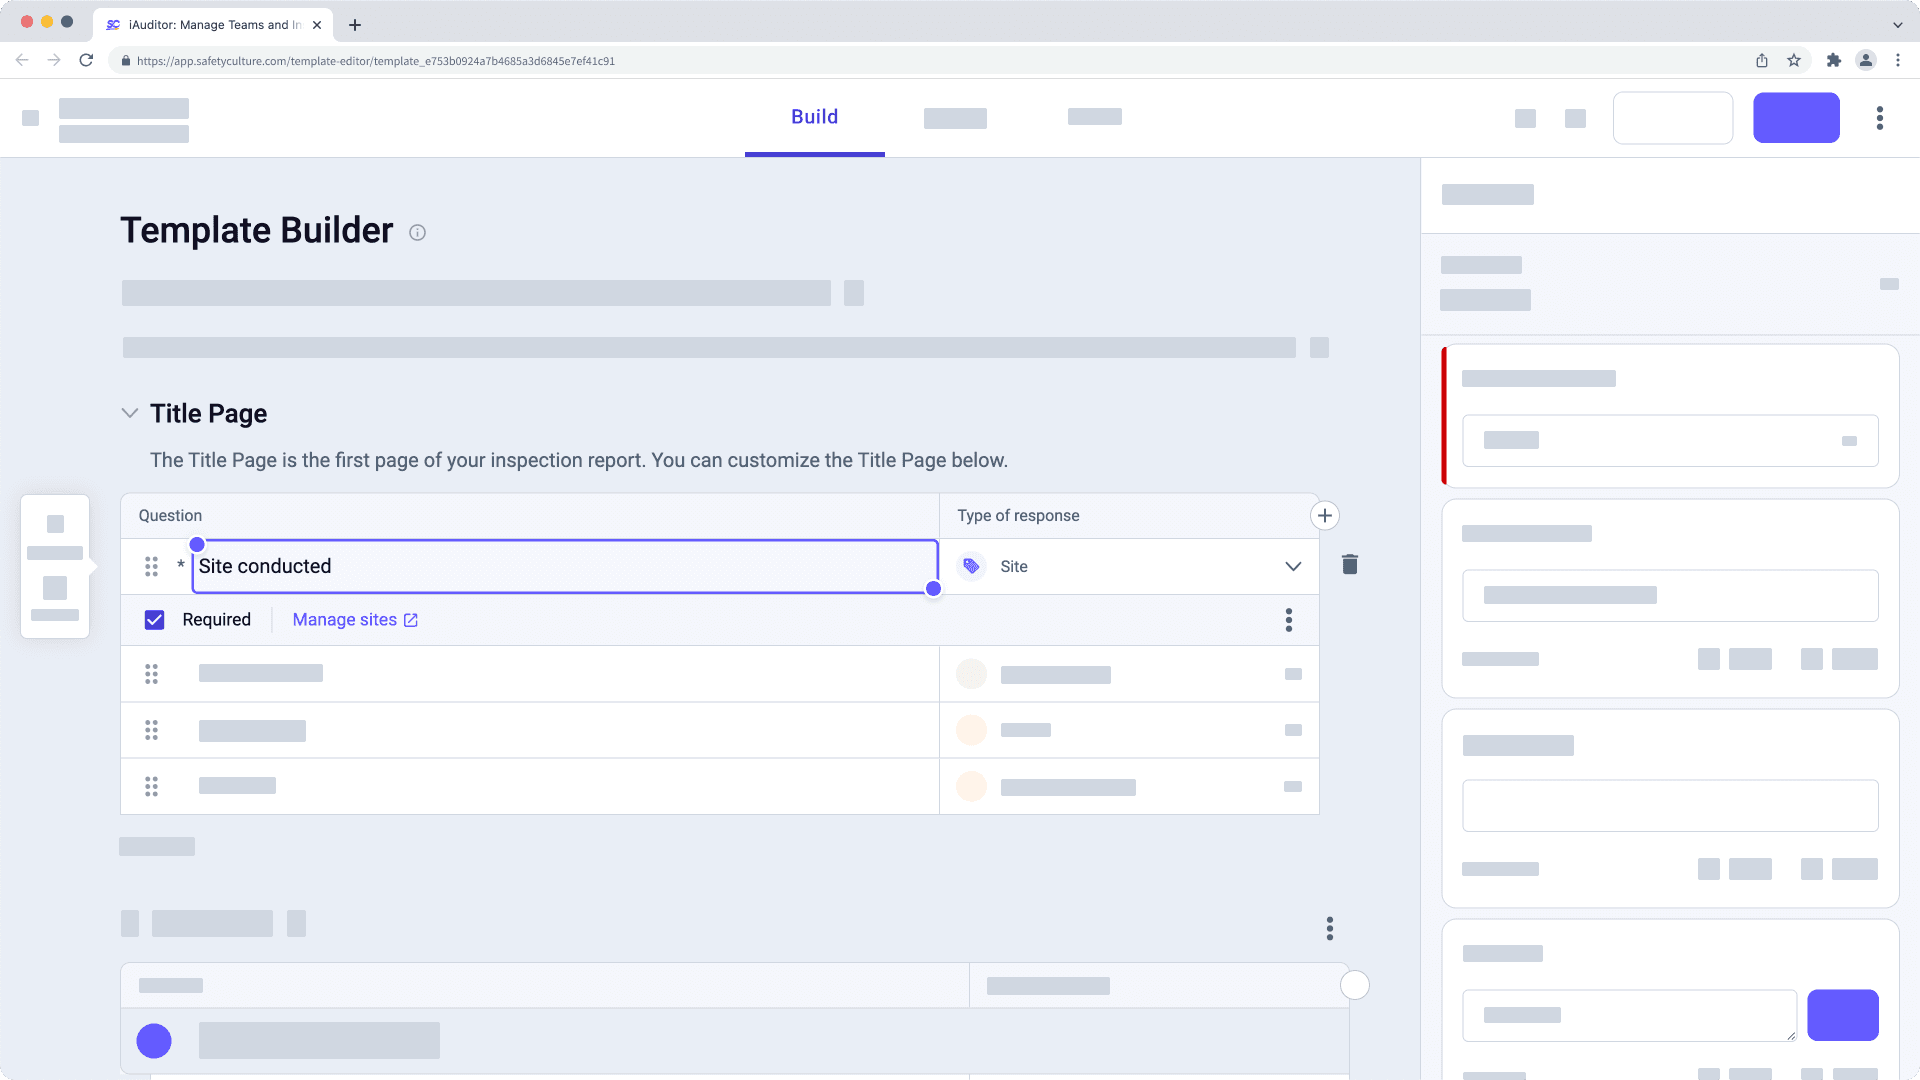Uncheck the Required checkbox
The height and width of the screenshot is (1080, 1920).
(154, 619)
